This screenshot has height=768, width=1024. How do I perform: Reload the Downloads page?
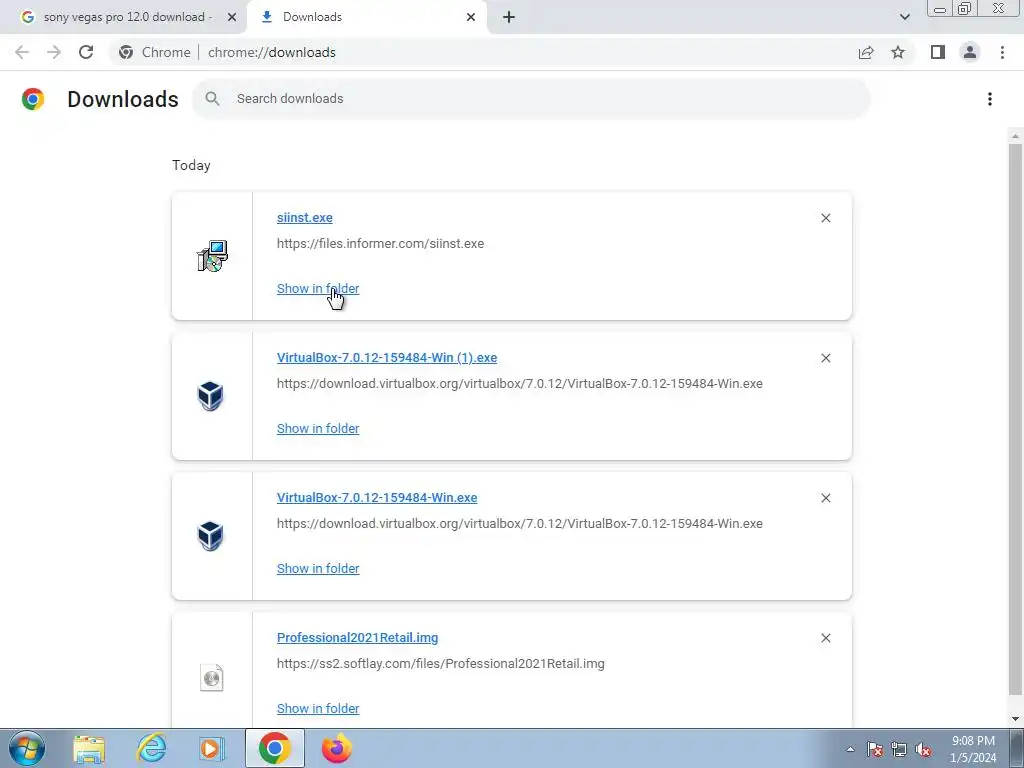[x=86, y=52]
